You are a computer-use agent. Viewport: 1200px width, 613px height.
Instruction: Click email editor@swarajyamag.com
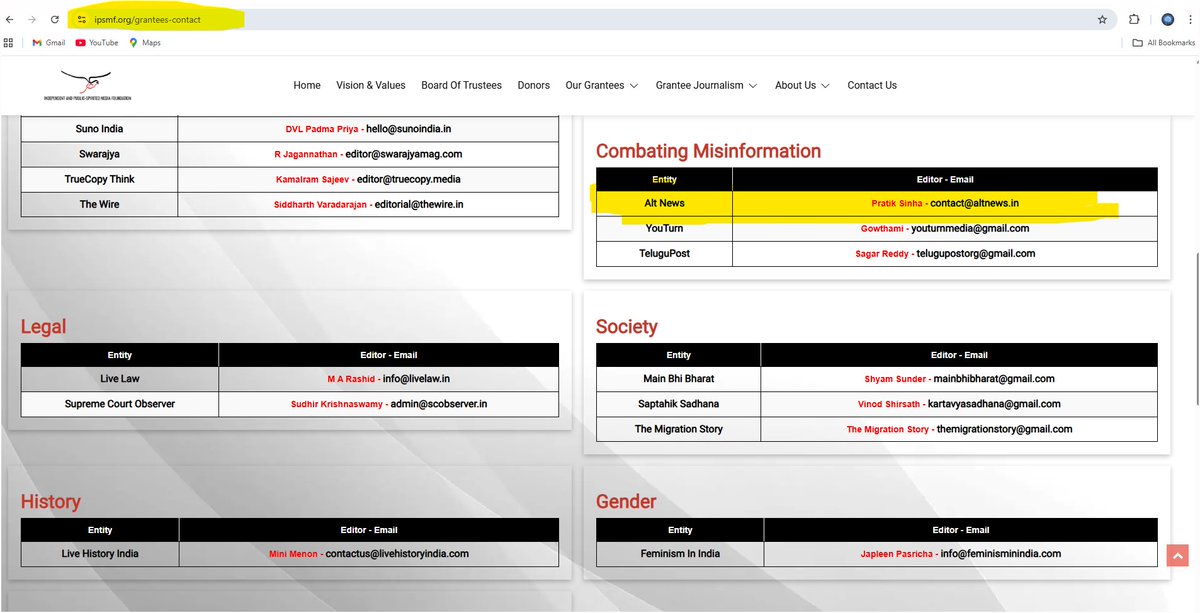[x=403, y=154]
